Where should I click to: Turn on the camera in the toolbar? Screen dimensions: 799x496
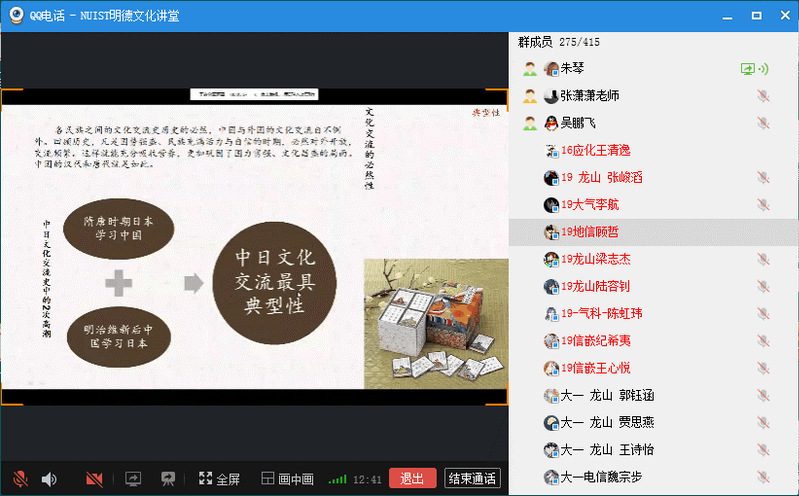click(95, 479)
